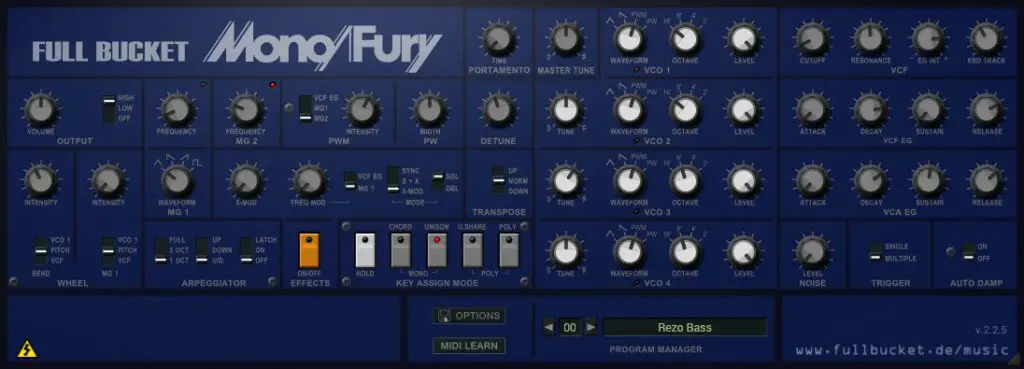The height and width of the screenshot is (369, 1024).
Task: Click the VCF Cutoff knob
Action: [x=812, y=39]
